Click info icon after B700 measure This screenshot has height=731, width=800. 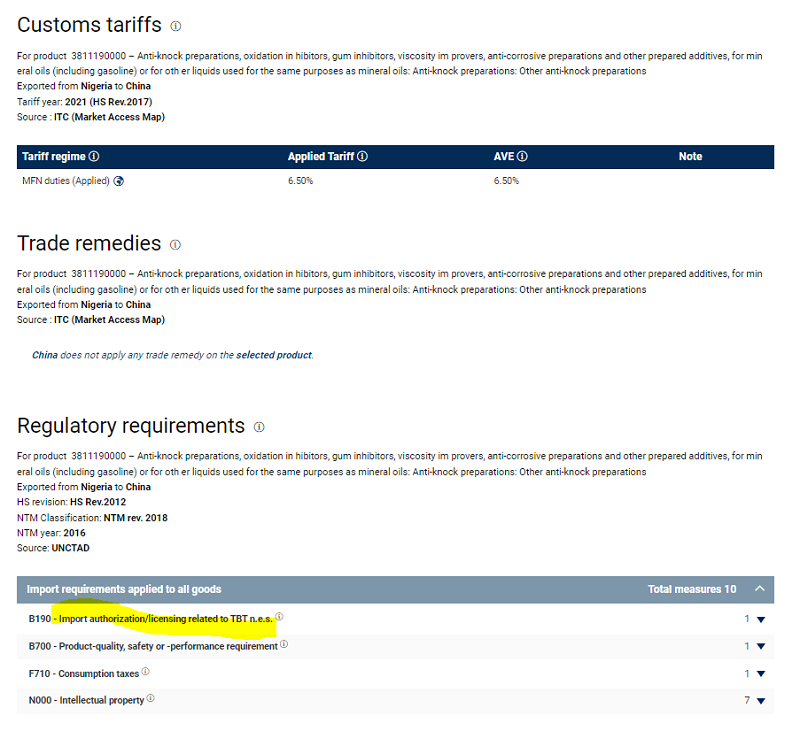(284, 645)
